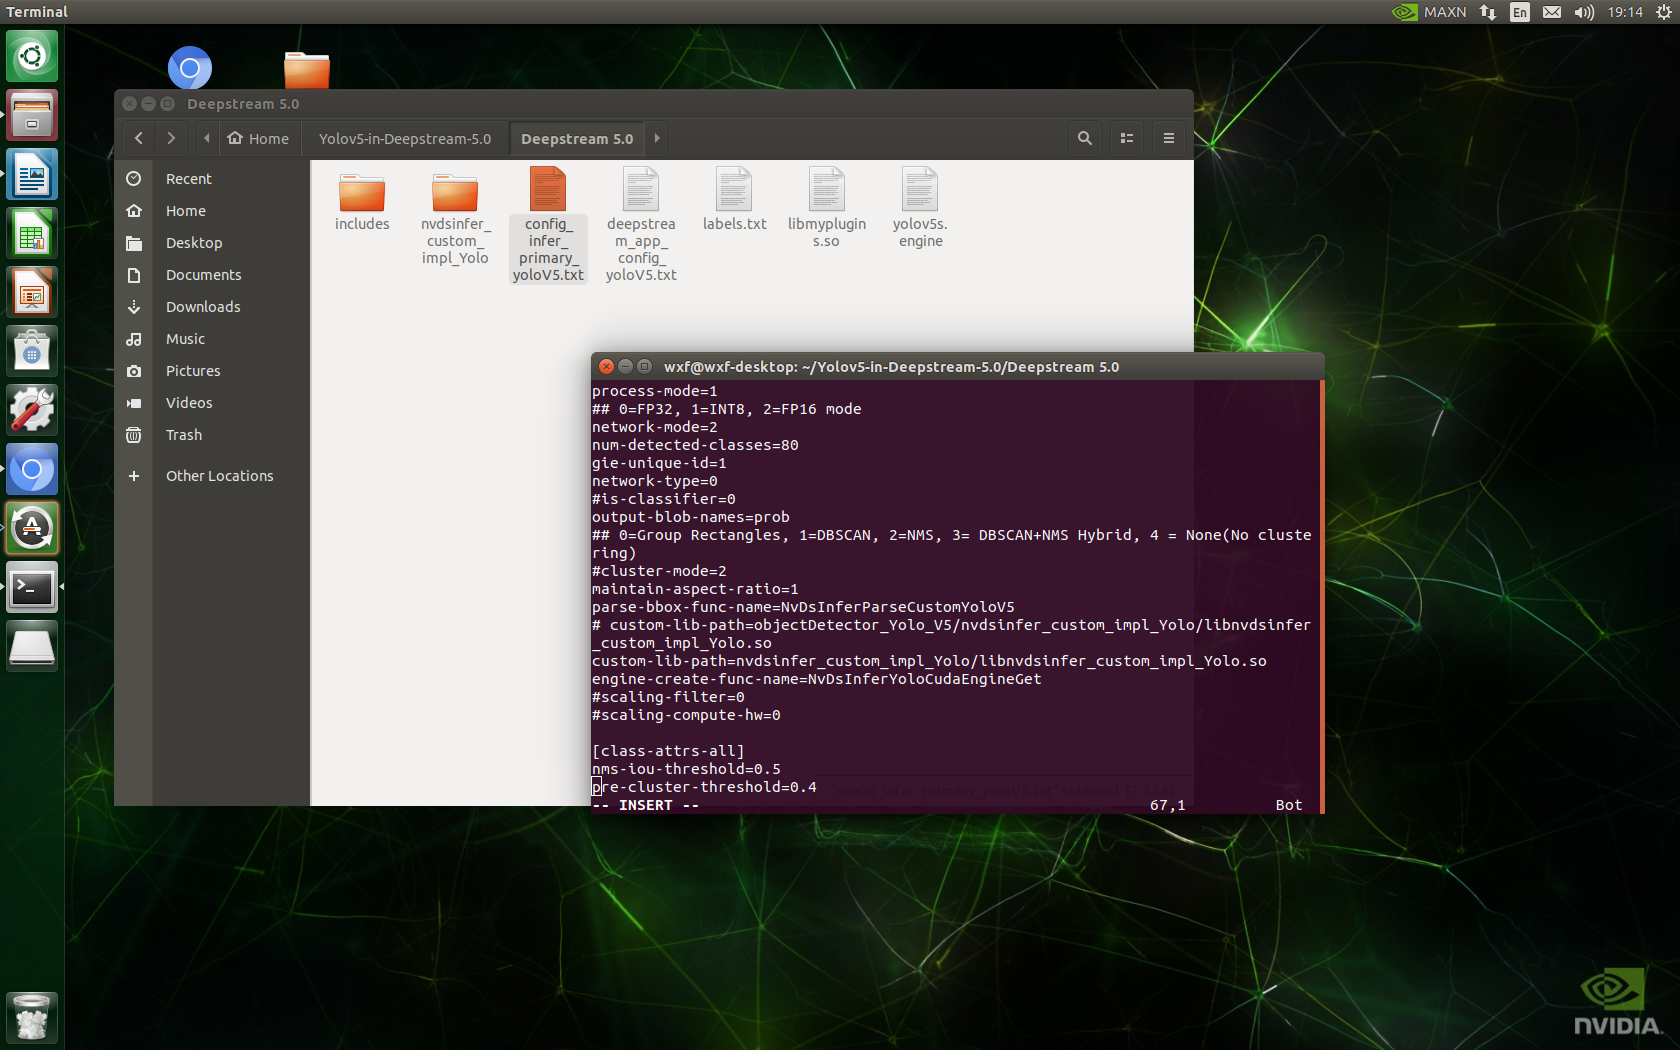The width and height of the screenshot is (1680, 1050).
Task: Open the removable drive icon in dock
Action: [32, 646]
